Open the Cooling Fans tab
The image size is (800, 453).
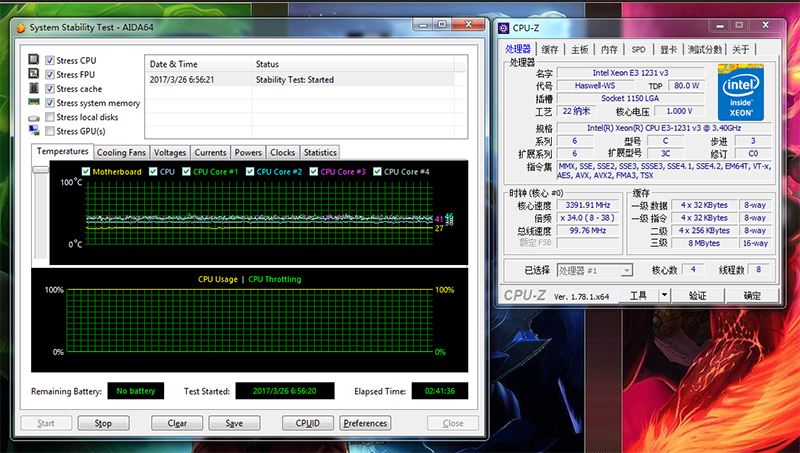(x=121, y=153)
